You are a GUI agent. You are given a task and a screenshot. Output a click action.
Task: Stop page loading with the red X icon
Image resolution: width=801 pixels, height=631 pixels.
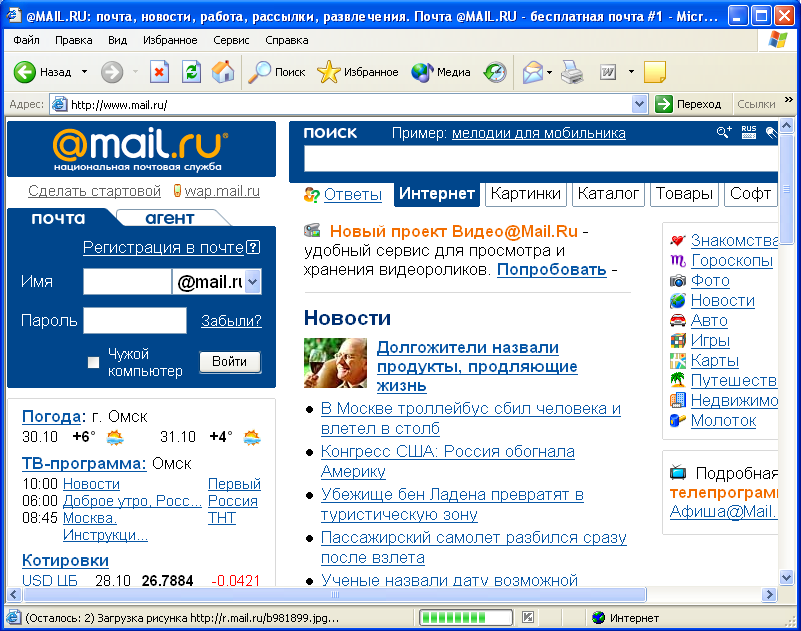click(x=159, y=72)
